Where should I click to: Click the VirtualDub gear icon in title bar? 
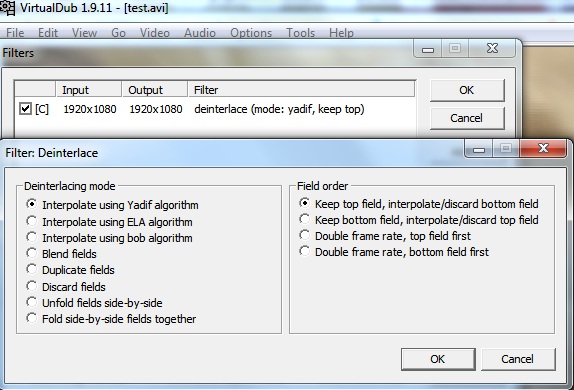click(7, 8)
